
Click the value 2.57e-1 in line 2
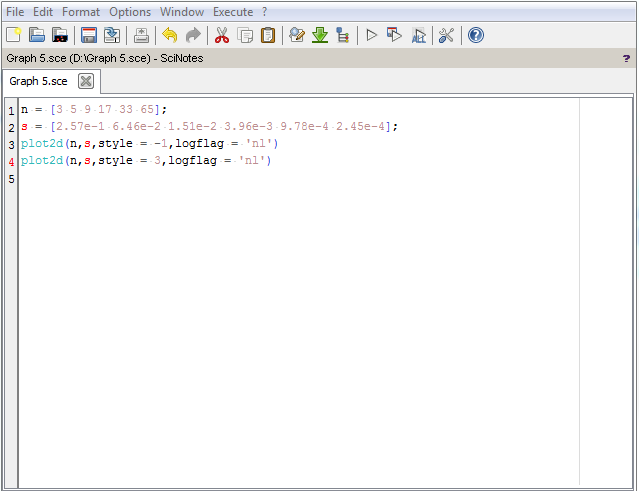pyautogui.click(x=81, y=126)
